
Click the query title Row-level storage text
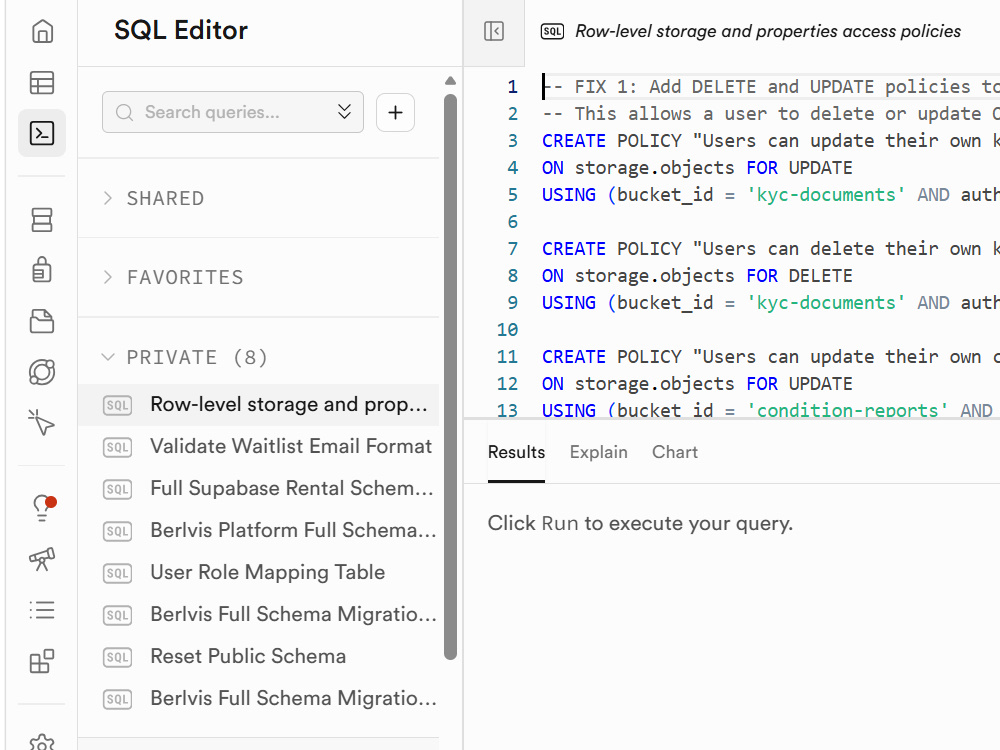tap(767, 31)
